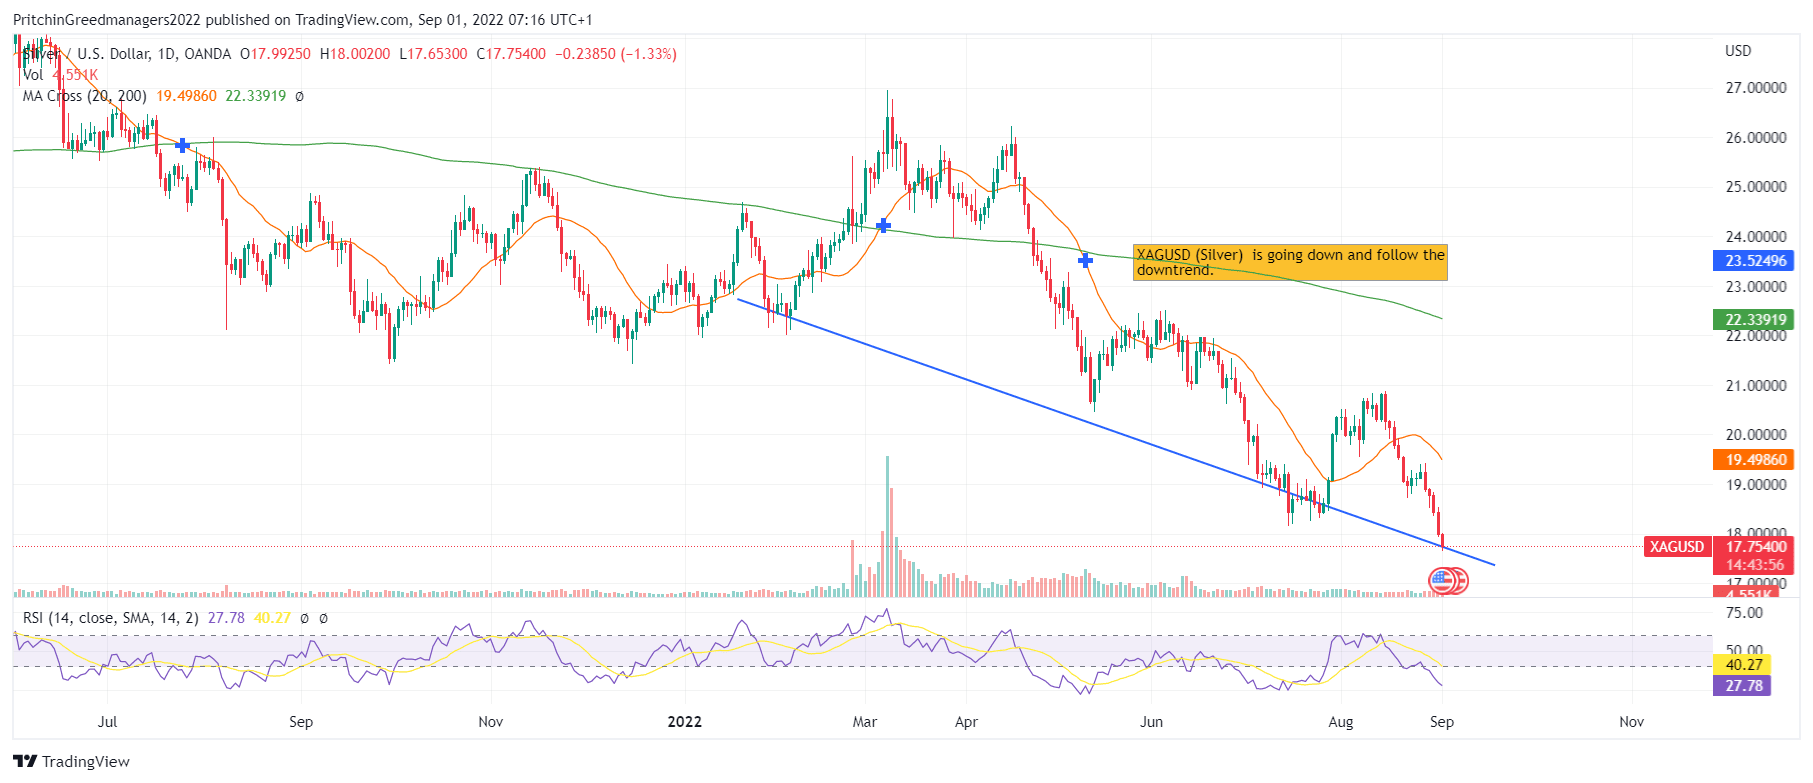Click the published-on TradingView.com header text
Image resolution: width=1813 pixels, height=783 pixels.
pos(303,20)
